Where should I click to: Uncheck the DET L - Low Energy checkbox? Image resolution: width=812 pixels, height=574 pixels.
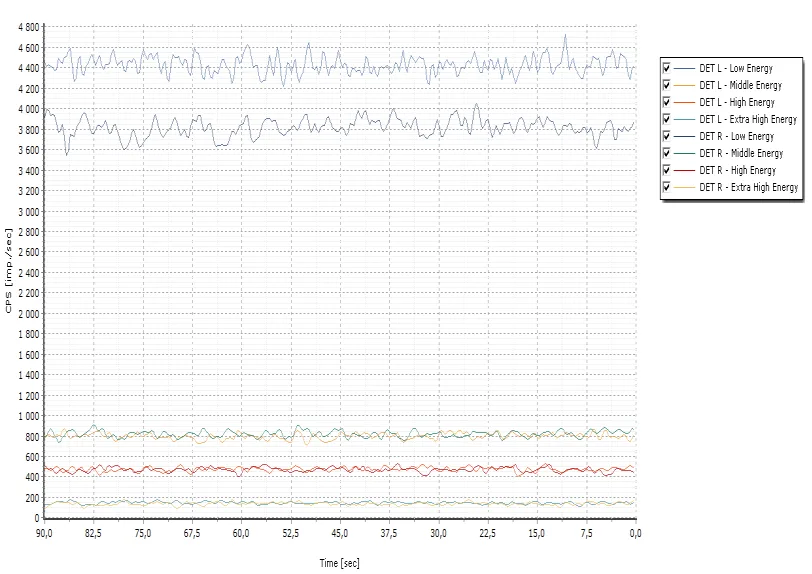(x=666, y=68)
